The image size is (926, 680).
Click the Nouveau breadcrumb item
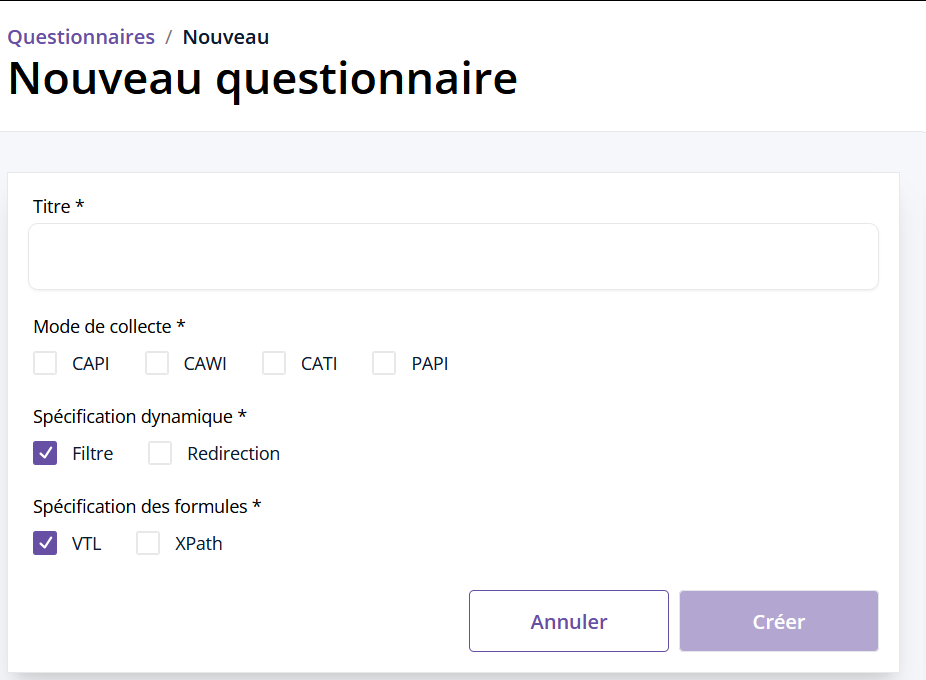click(225, 37)
